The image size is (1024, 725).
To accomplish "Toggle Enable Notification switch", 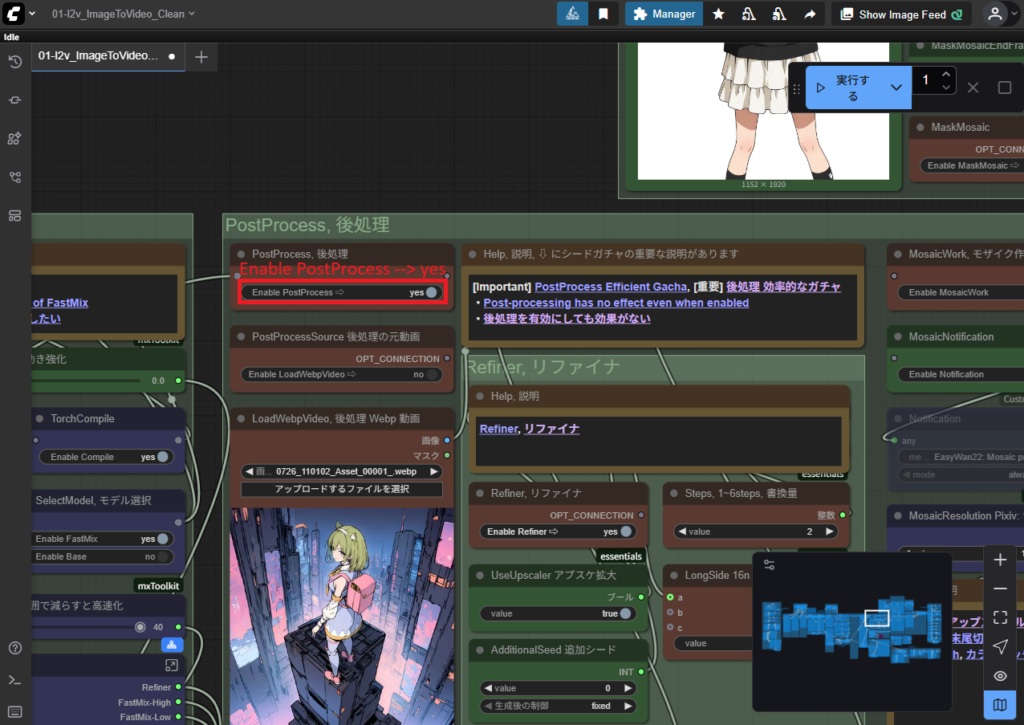I will 961,374.
